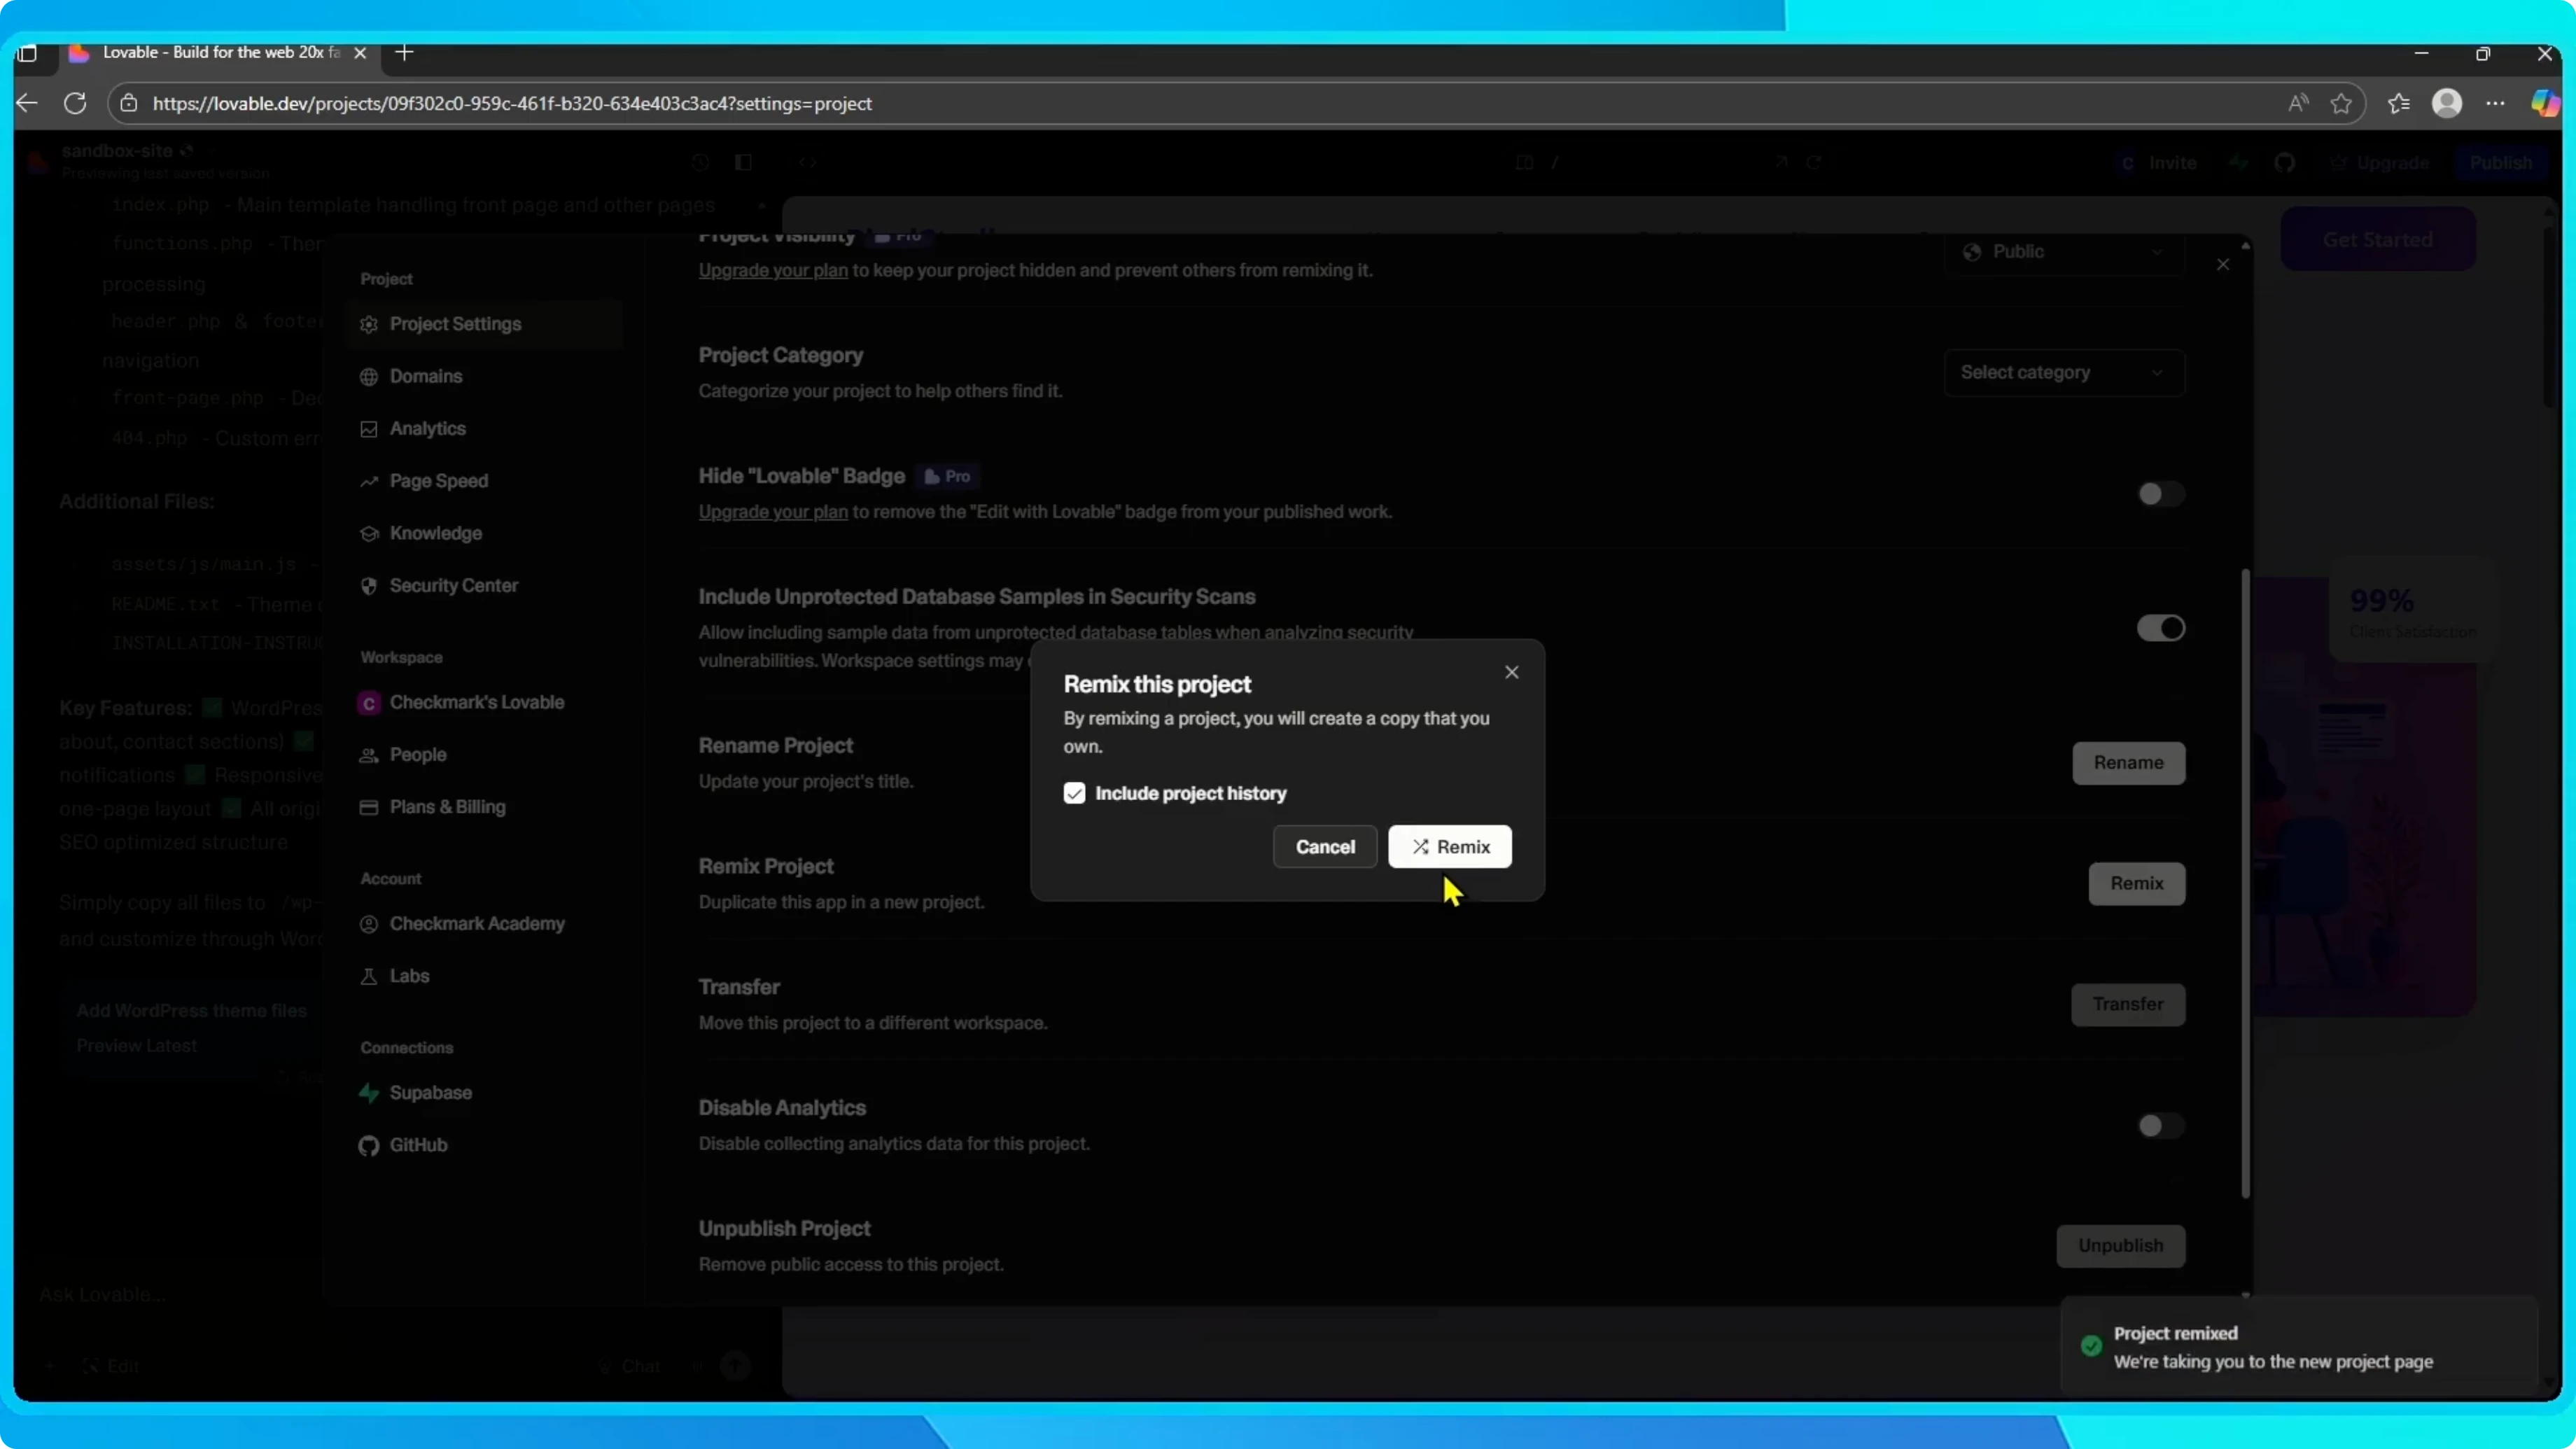Image resolution: width=2576 pixels, height=1449 pixels.
Task: Close the Remix this project dialog
Action: point(1511,672)
